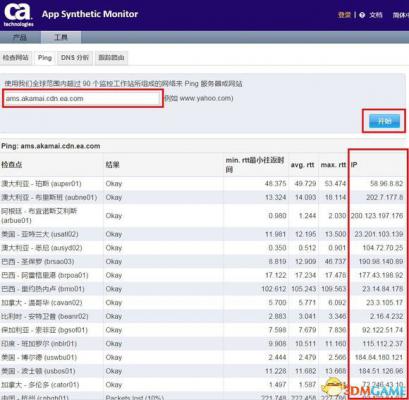
Task: Click the help question mark icon
Action: [362, 15]
